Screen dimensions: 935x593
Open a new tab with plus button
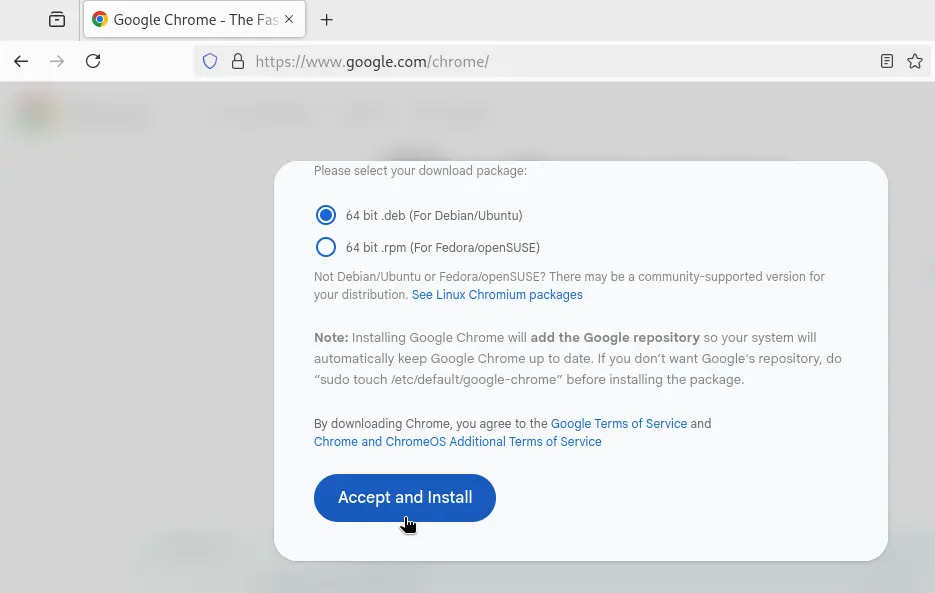tap(326, 20)
